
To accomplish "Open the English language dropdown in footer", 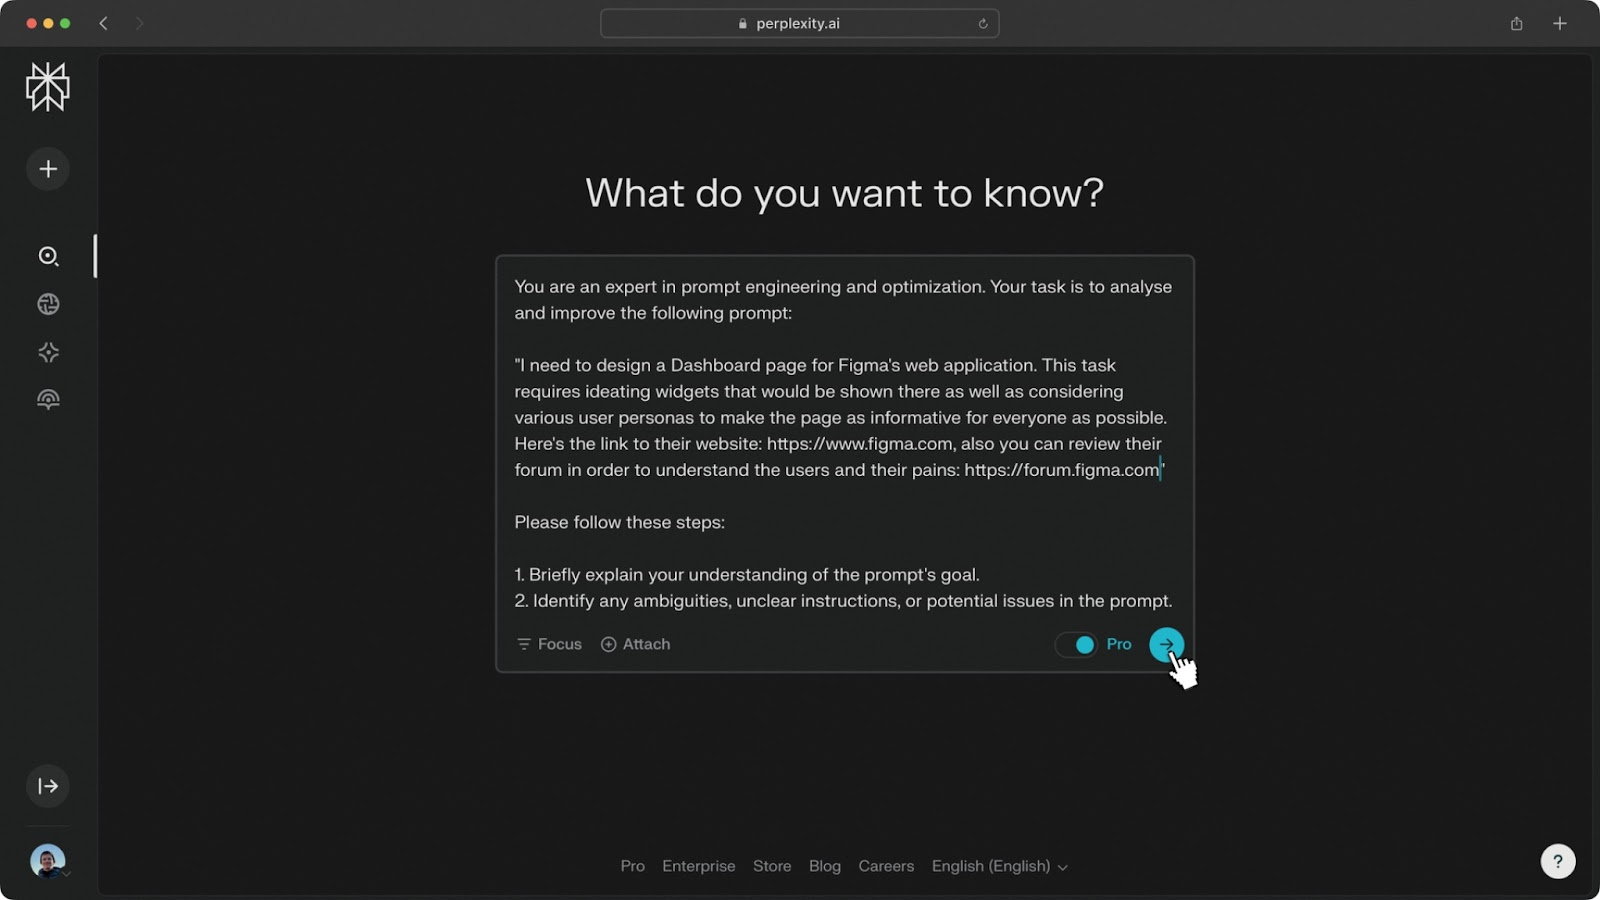I will [999, 866].
